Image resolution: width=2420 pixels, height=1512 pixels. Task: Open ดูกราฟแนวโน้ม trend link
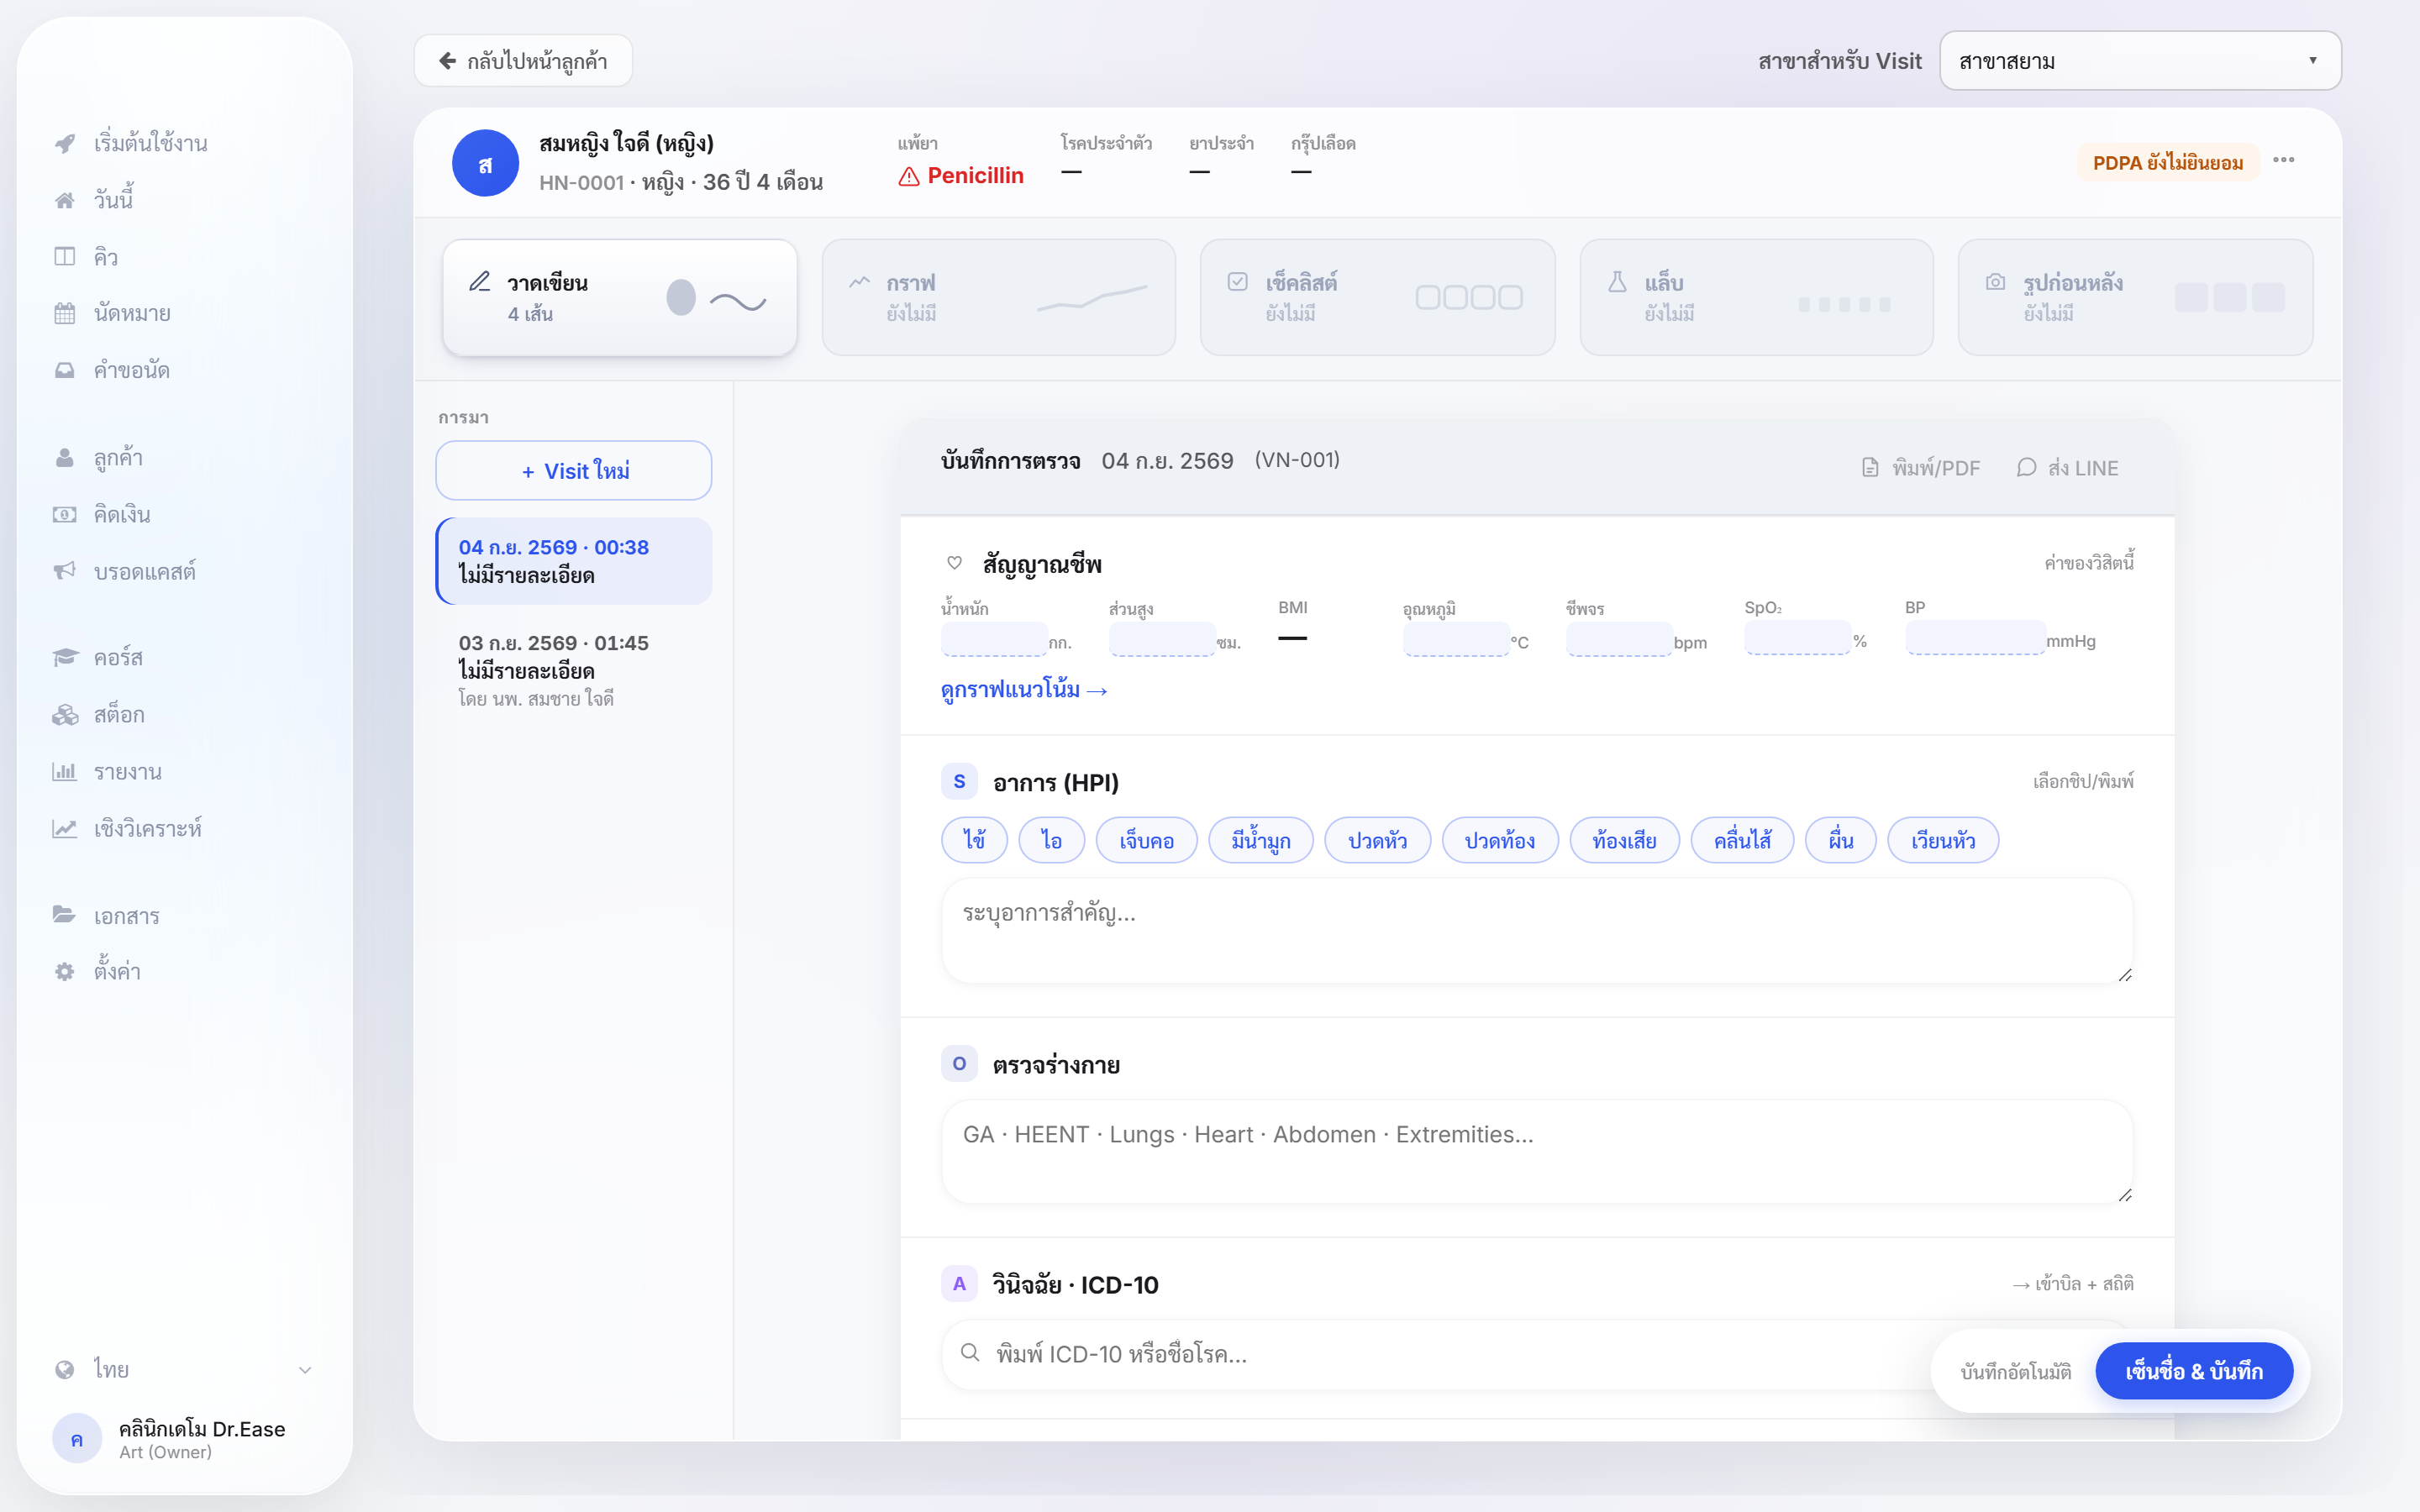coord(1024,690)
